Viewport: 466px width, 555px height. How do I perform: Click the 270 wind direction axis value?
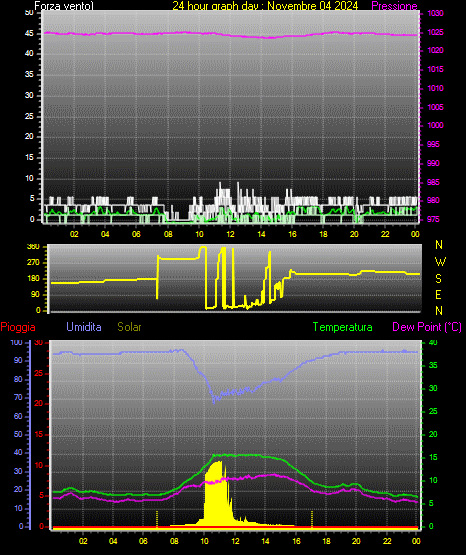pos(33,263)
